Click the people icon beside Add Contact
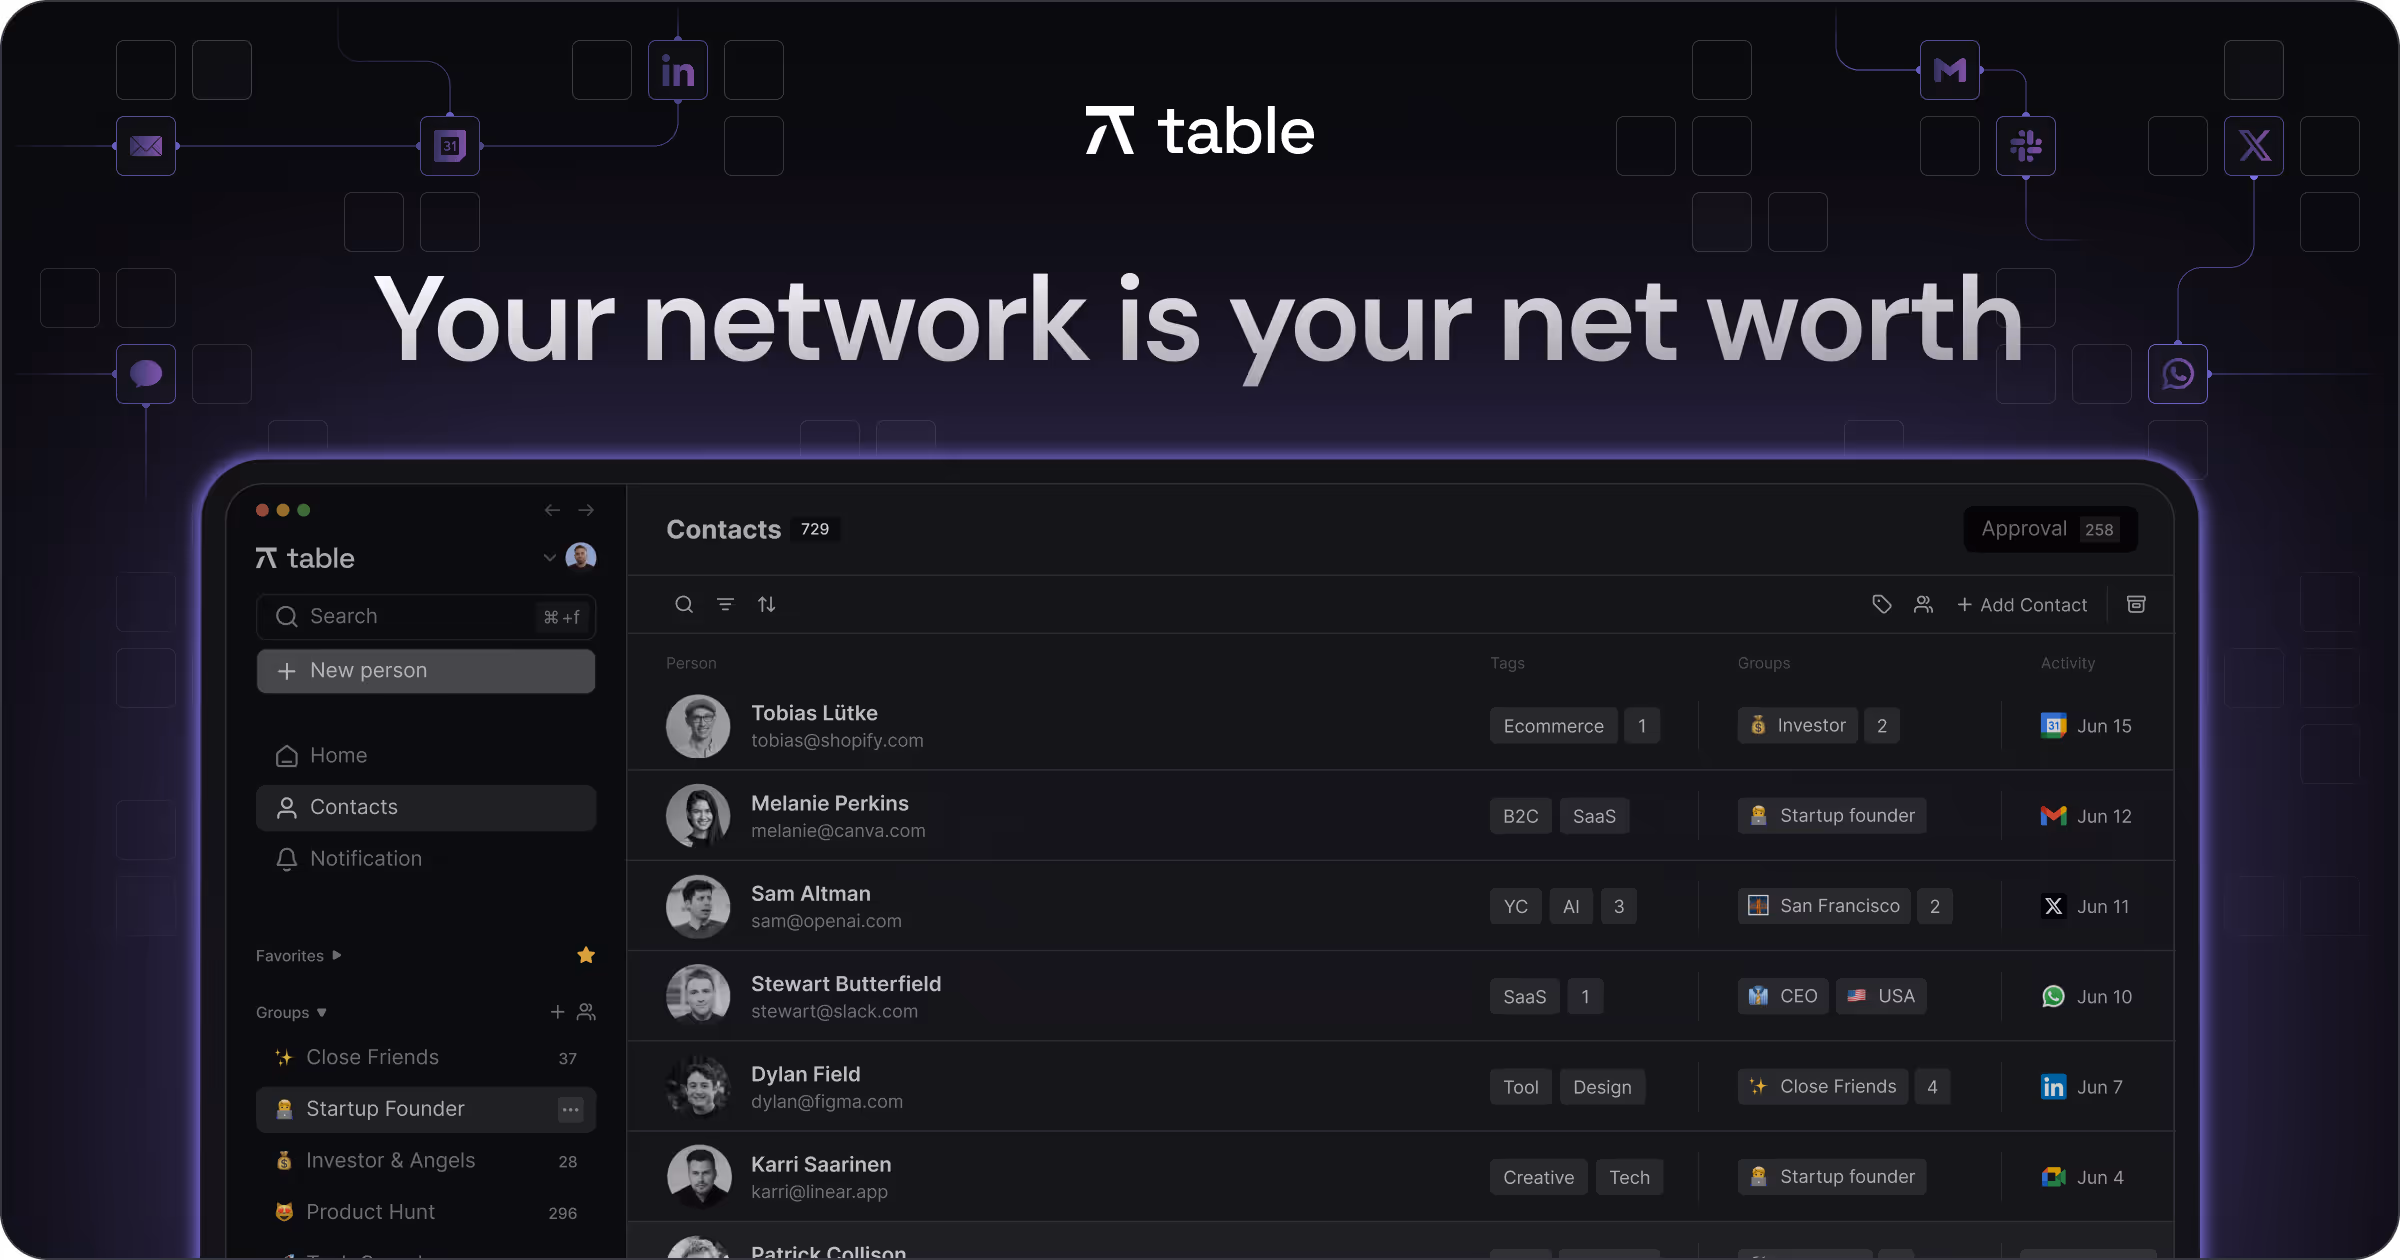2400x1260 pixels. click(1923, 604)
